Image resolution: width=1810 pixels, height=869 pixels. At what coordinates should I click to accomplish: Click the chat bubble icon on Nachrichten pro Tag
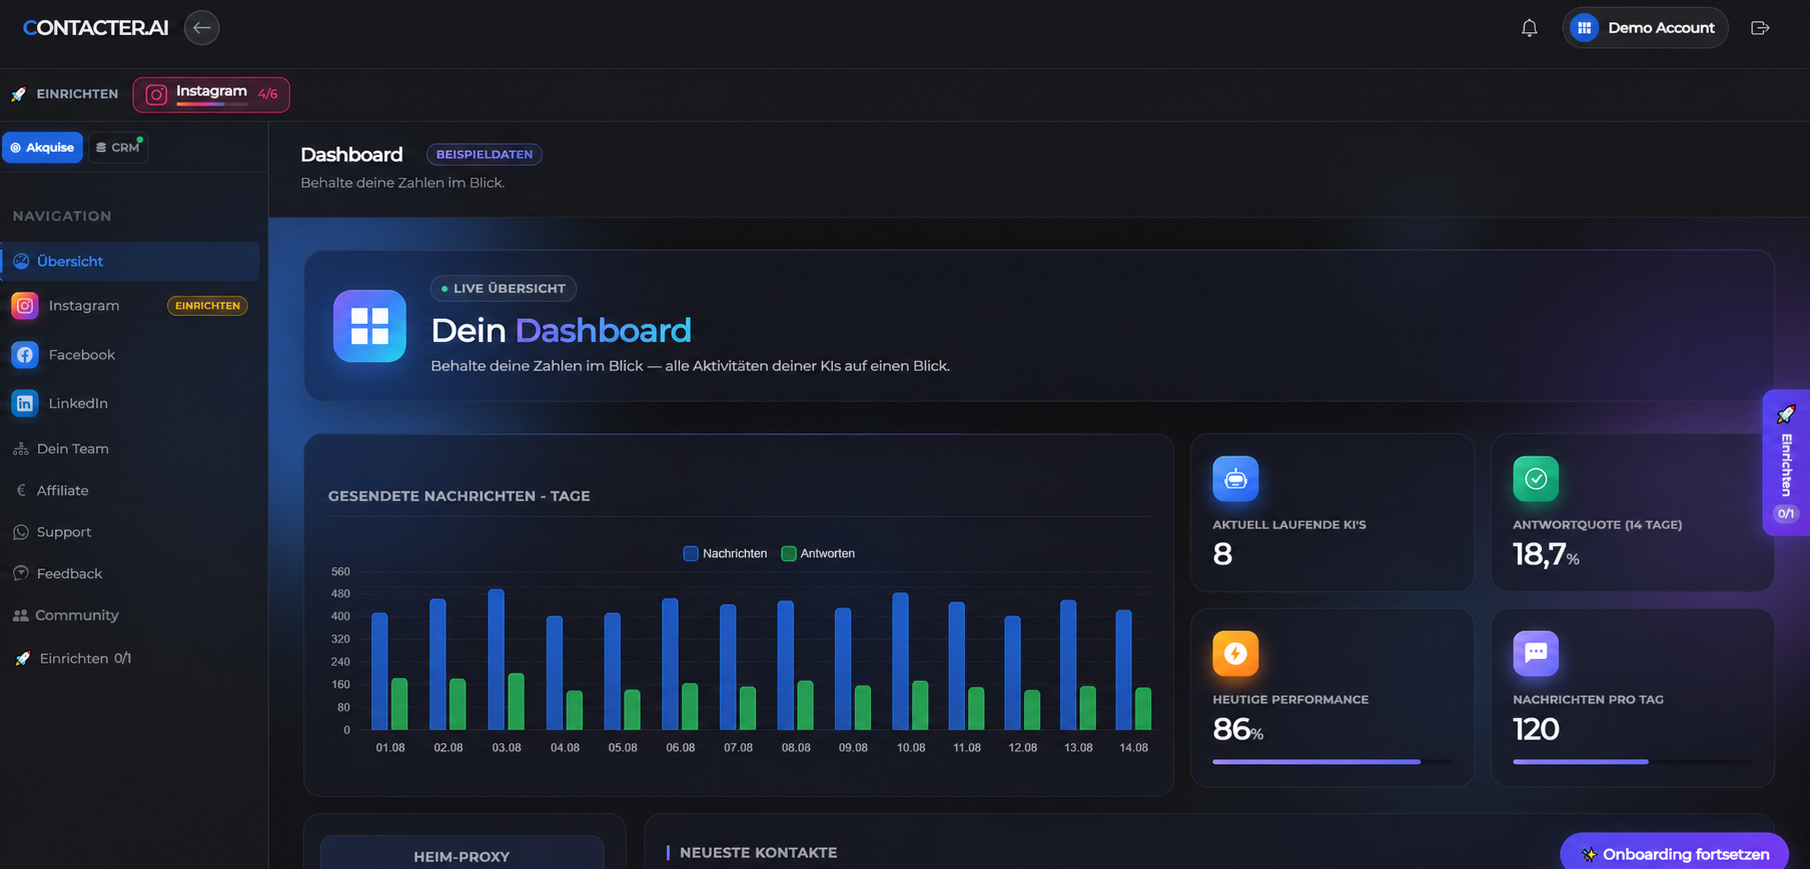click(x=1536, y=654)
